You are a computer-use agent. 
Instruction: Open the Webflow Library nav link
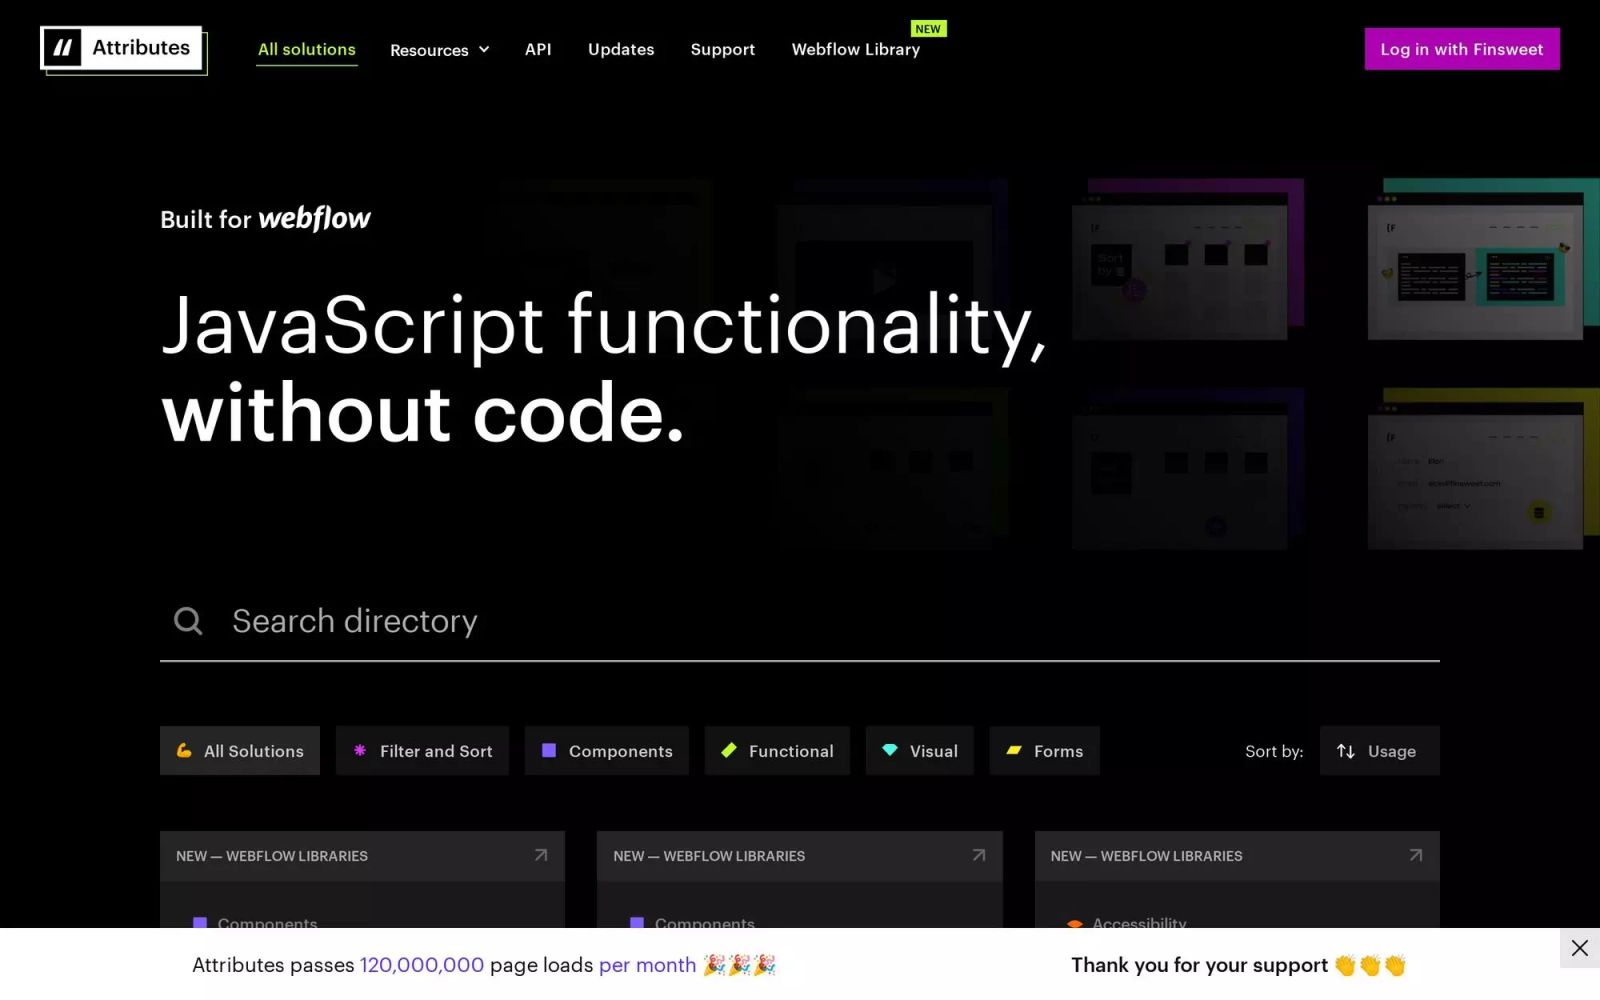click(856, 49)
